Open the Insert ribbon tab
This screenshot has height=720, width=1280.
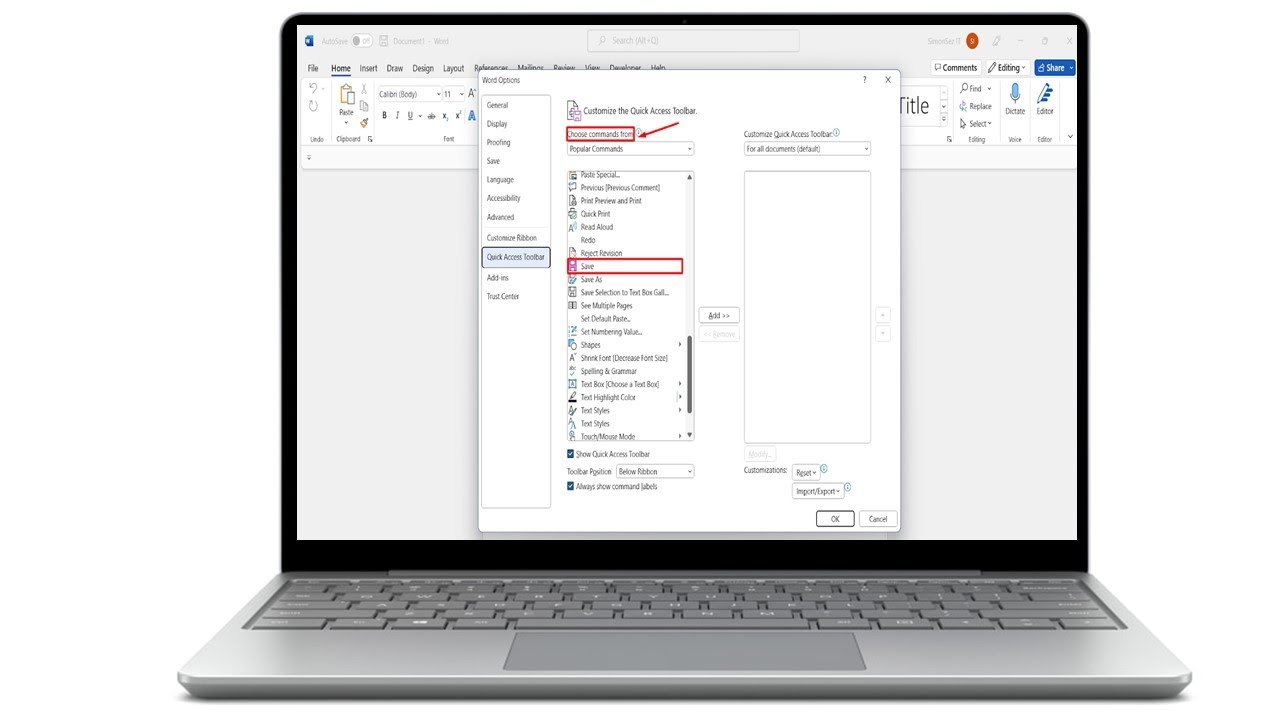[369, 68]
